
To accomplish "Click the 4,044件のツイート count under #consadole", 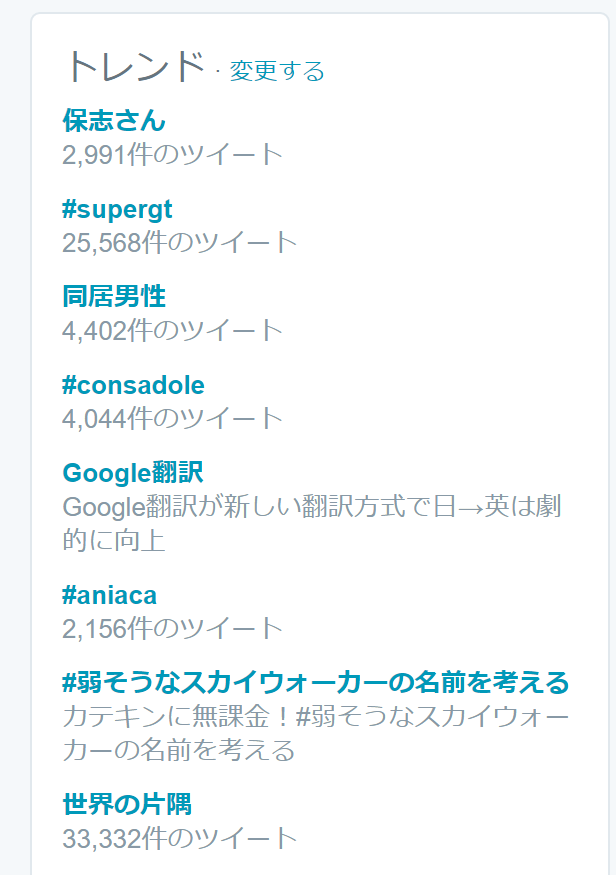I will pos(172,419).
